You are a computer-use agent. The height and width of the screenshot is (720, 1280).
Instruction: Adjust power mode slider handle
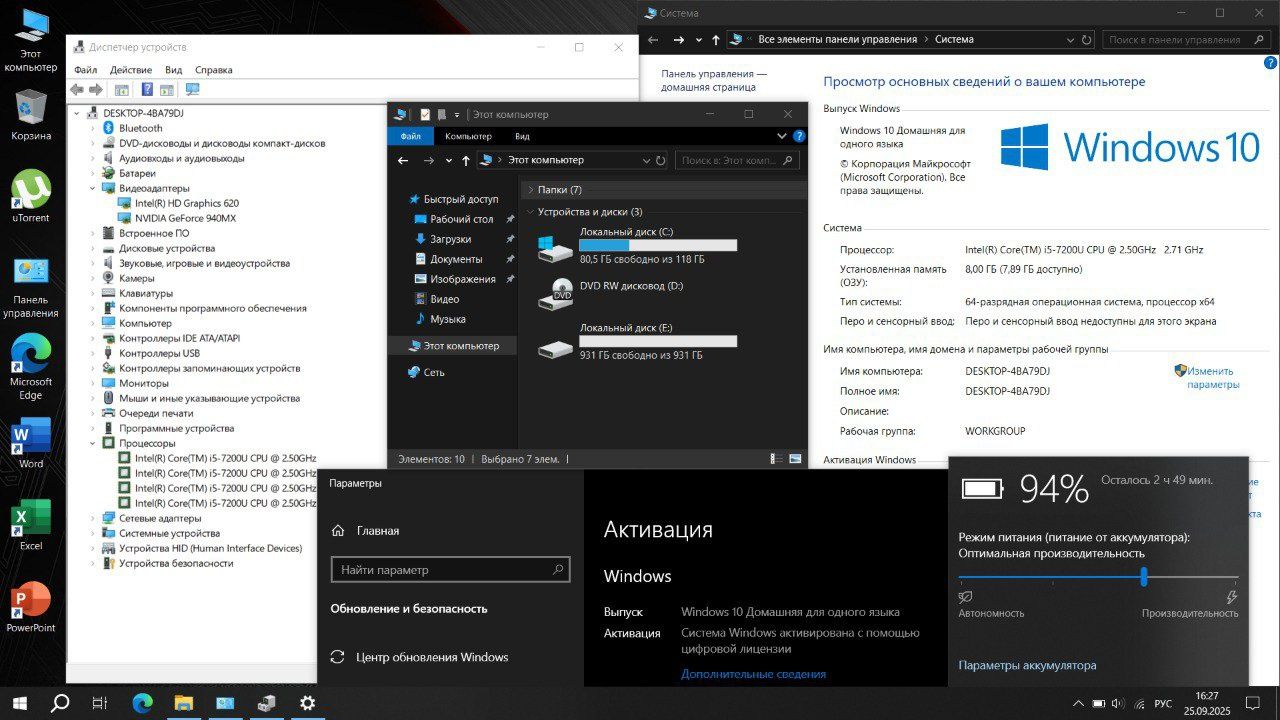click(x=1143, y=577)
